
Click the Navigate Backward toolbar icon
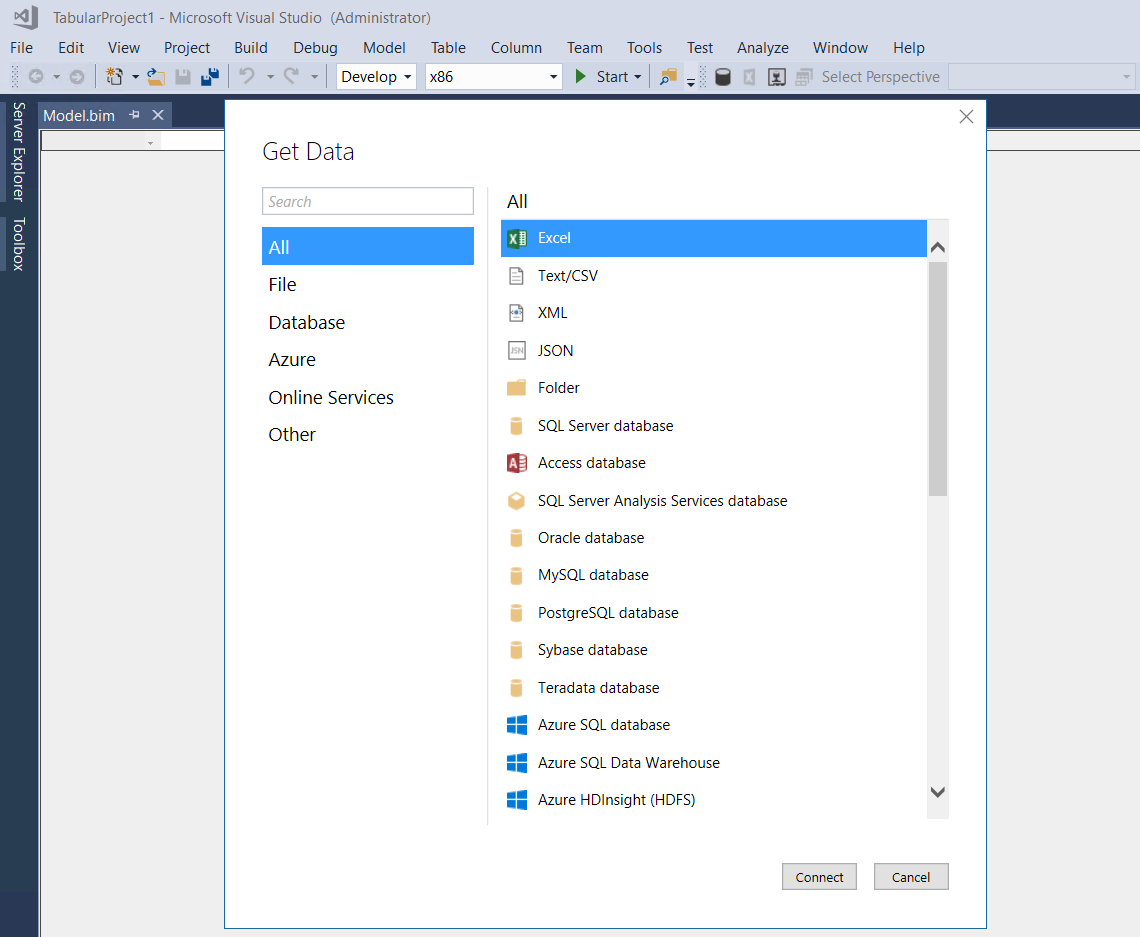coord(36,76)
